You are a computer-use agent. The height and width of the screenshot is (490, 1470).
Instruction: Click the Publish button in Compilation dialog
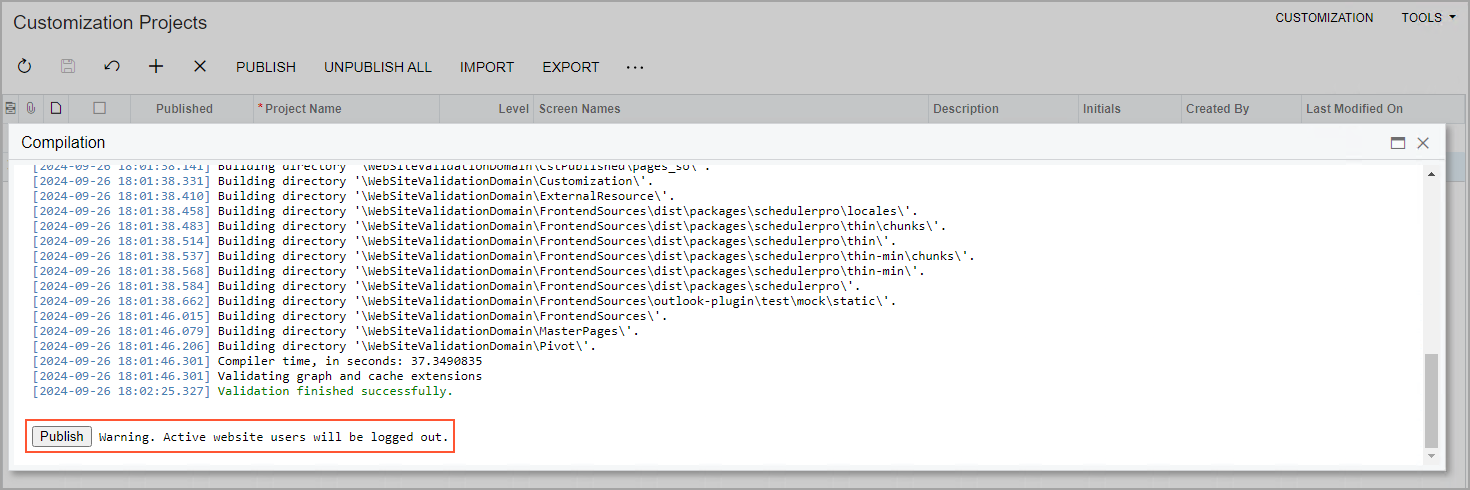tap(62, 437)
